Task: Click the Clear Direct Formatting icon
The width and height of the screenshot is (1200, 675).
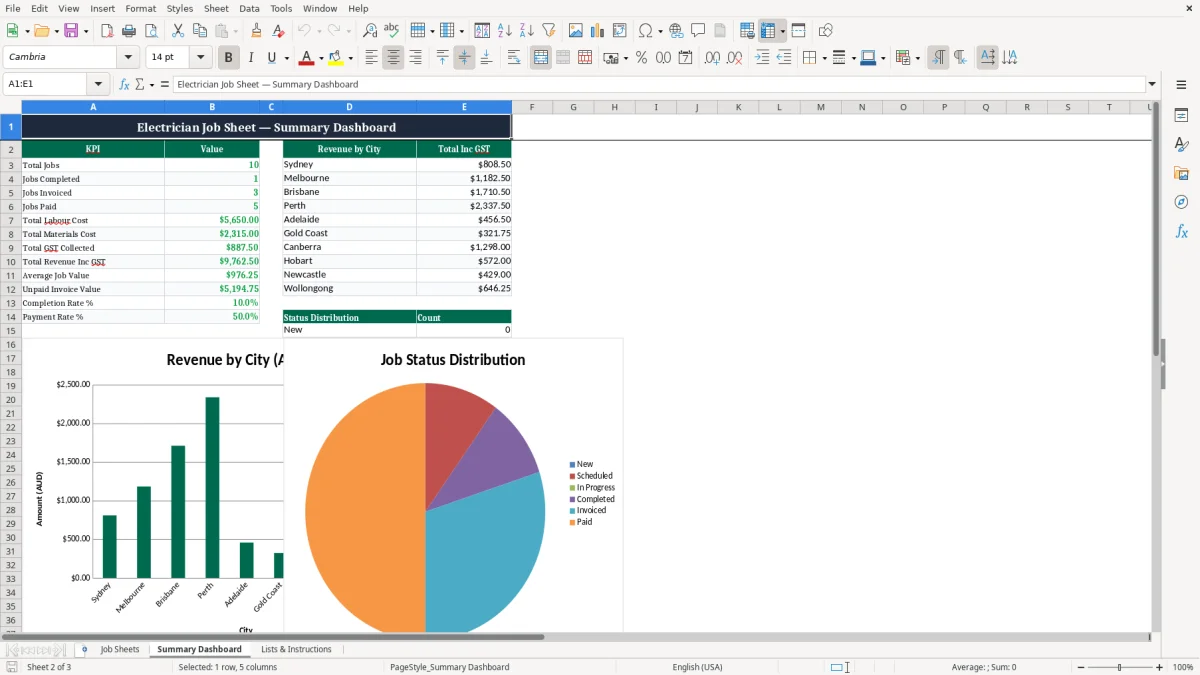Action: click(279, 31)
